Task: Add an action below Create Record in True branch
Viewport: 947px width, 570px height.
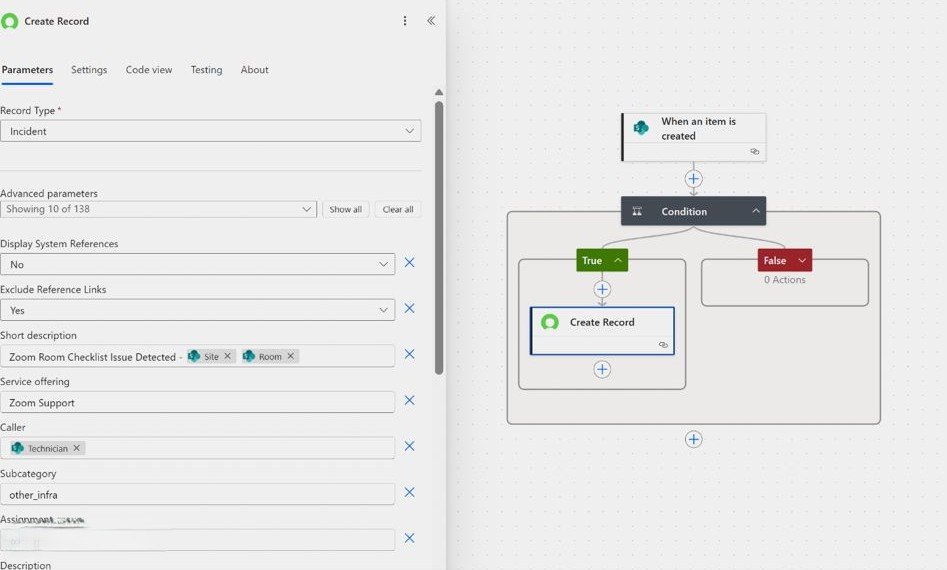Action: point(602,370)
